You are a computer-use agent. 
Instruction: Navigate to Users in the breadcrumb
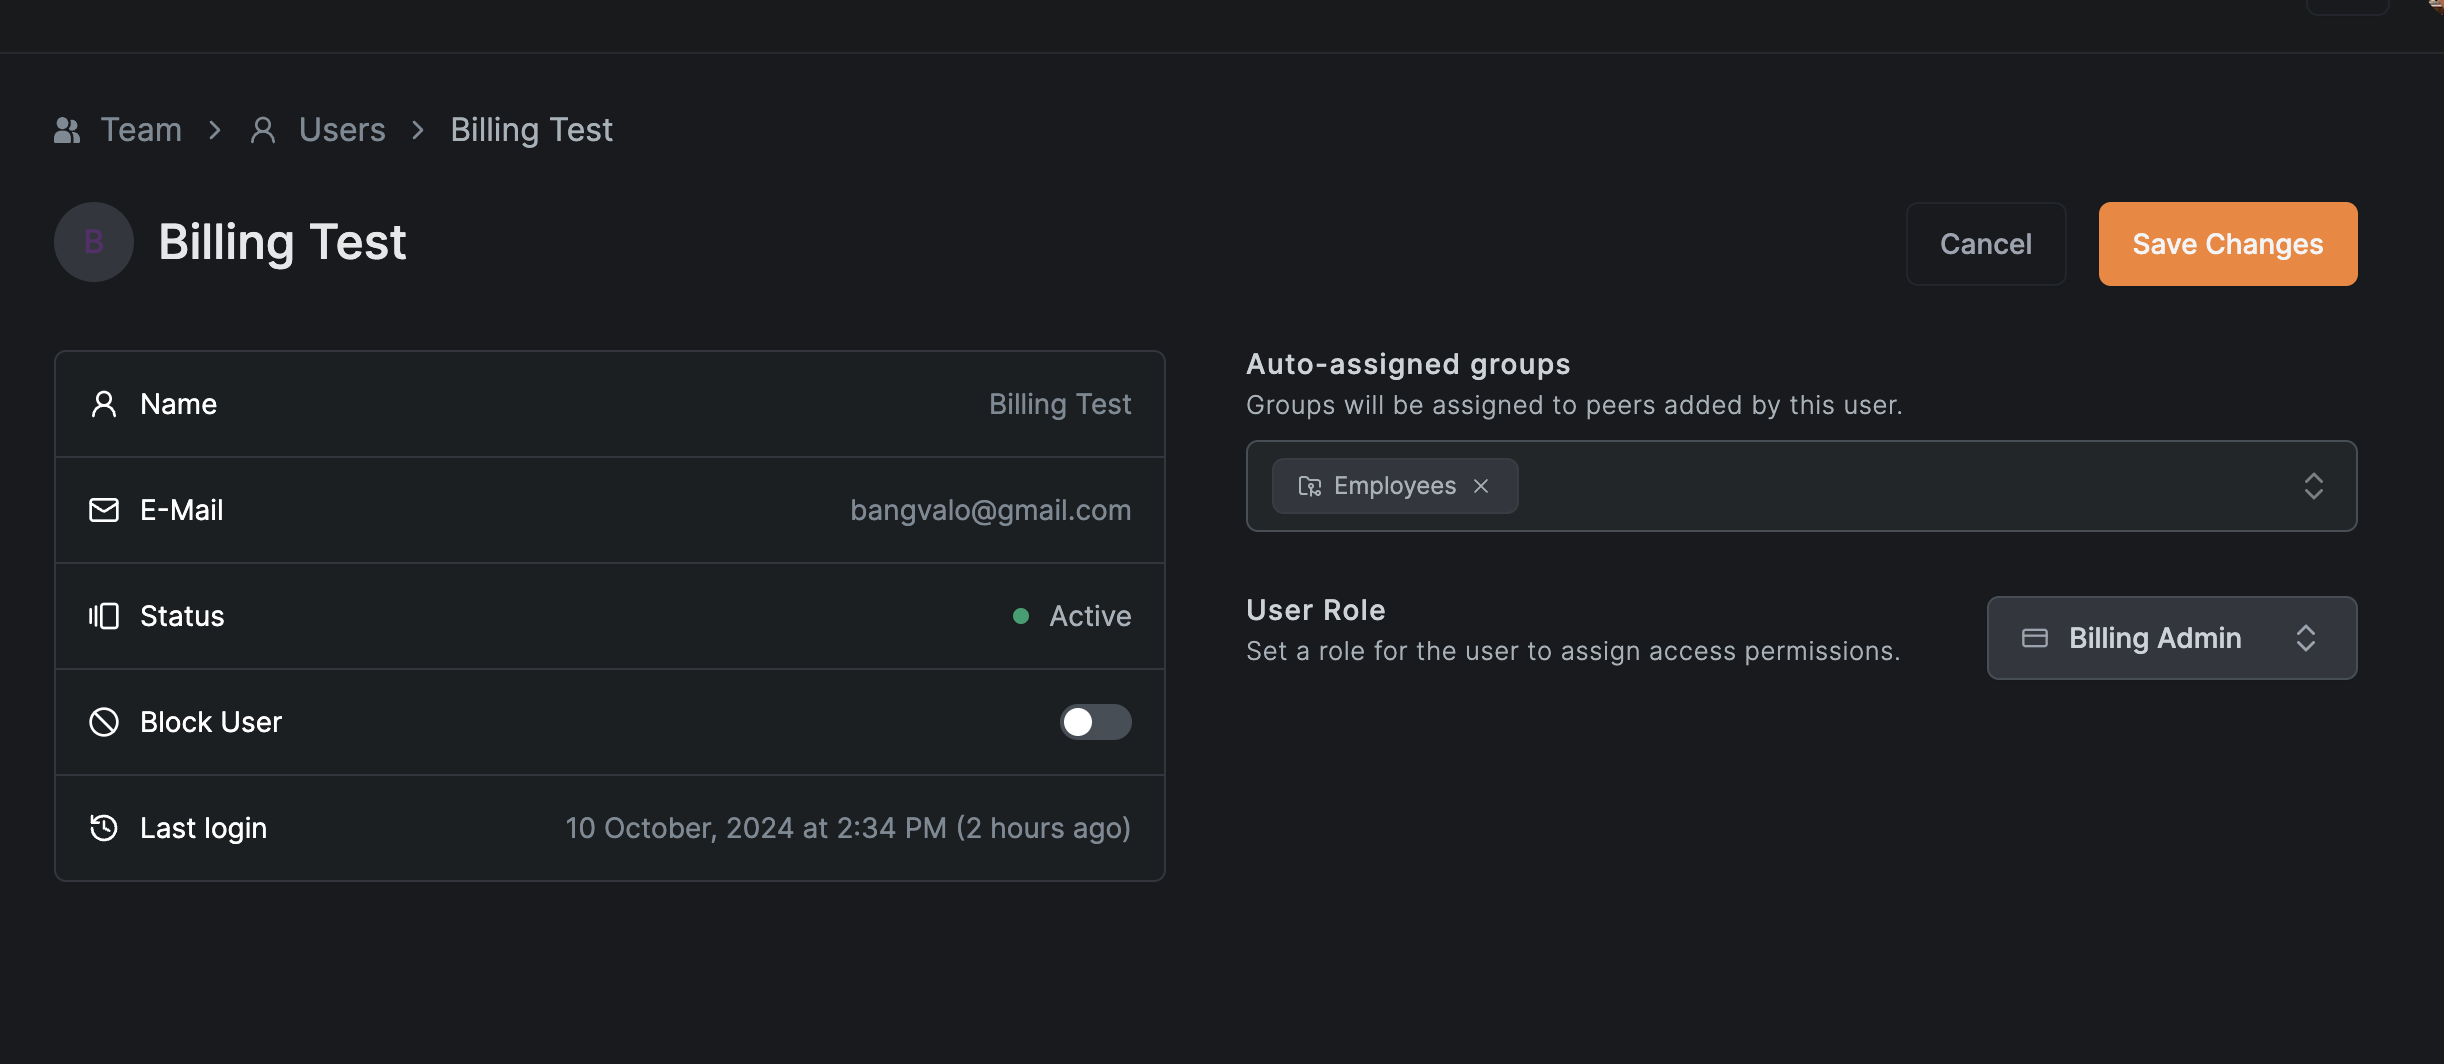pyautogui.click(x=342, y=130)
